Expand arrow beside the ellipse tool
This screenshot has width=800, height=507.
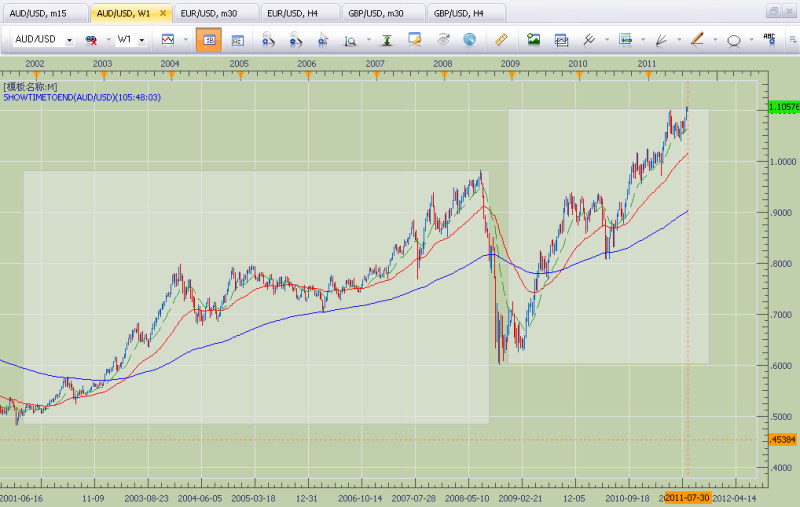pyautogui.click(x=751, y=40)
